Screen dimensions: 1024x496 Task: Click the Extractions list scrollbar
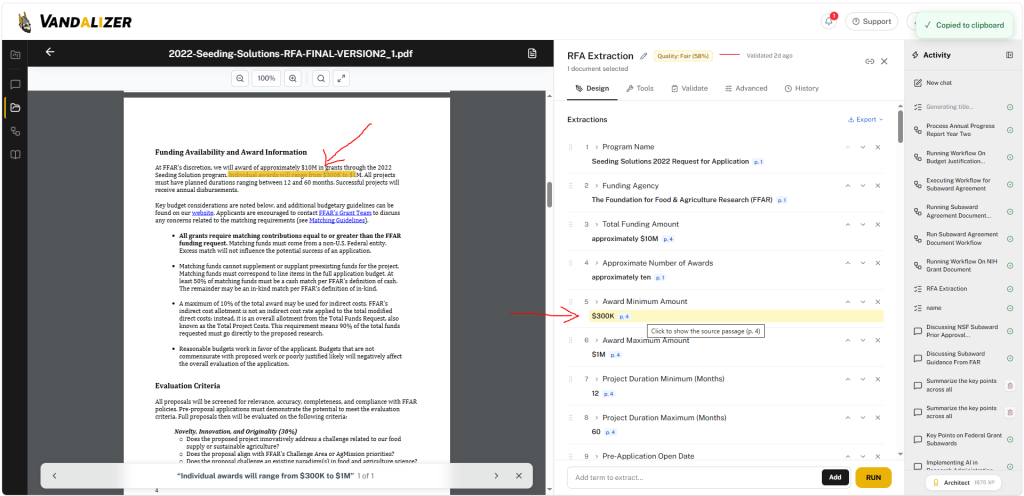[901, 127]
